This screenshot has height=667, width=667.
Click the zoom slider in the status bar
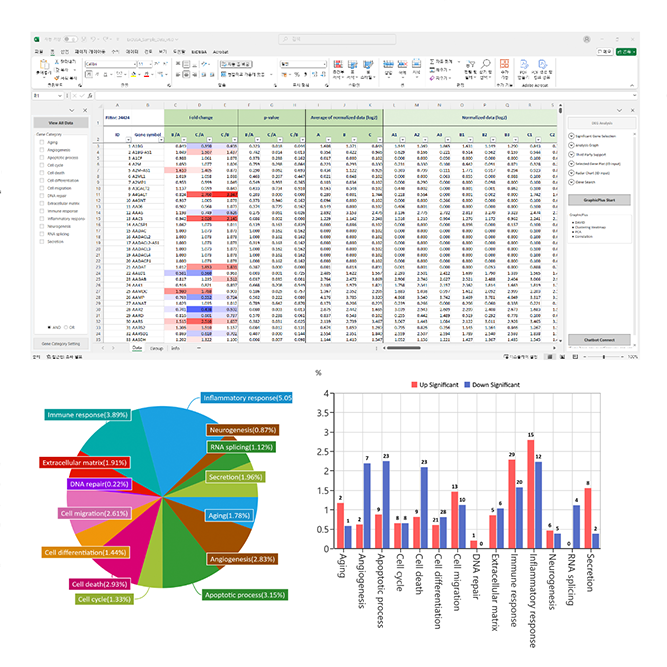tap(604, 357)
